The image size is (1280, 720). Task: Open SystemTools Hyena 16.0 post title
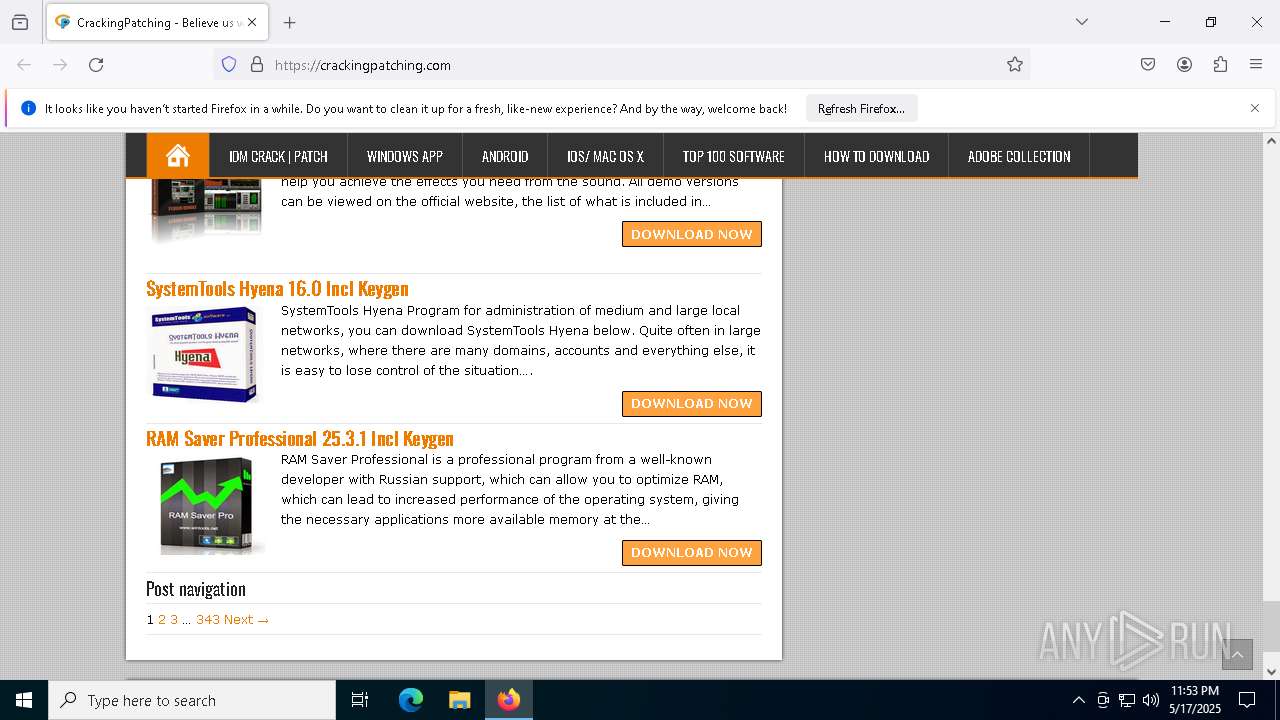[277, 289]
